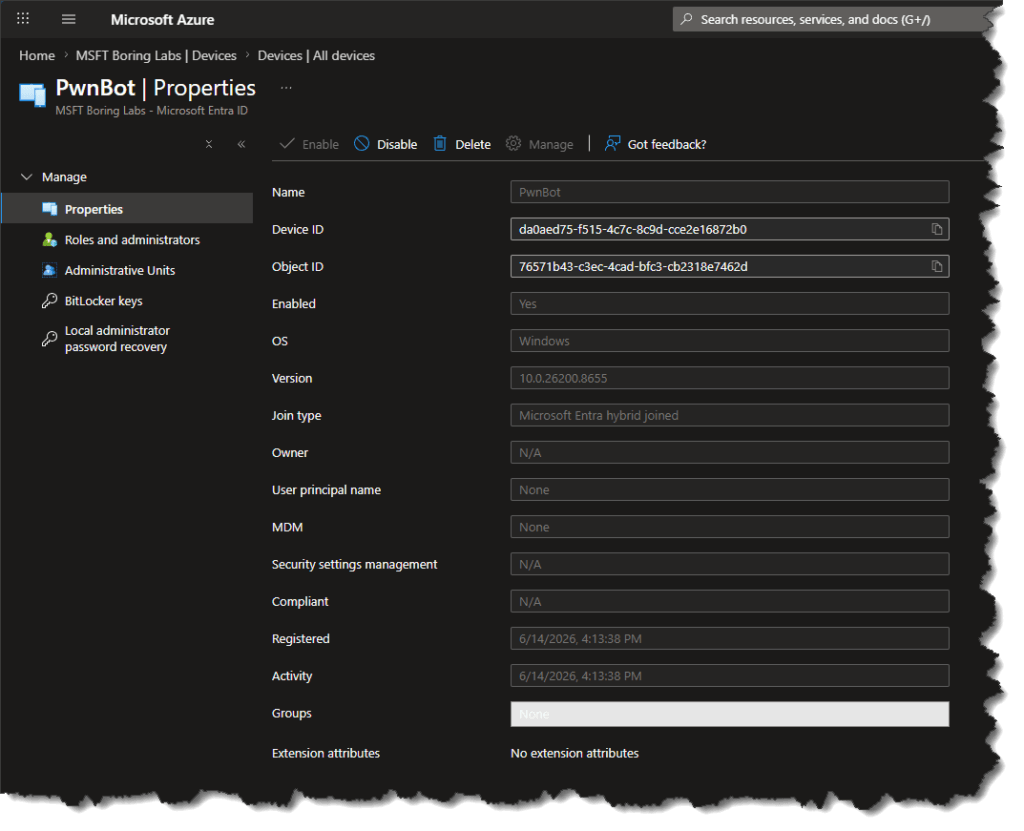The image size is (1024, 831).
Task: Open the Got feedback? link
Action: pyautogui.click(x=655, y=144)
